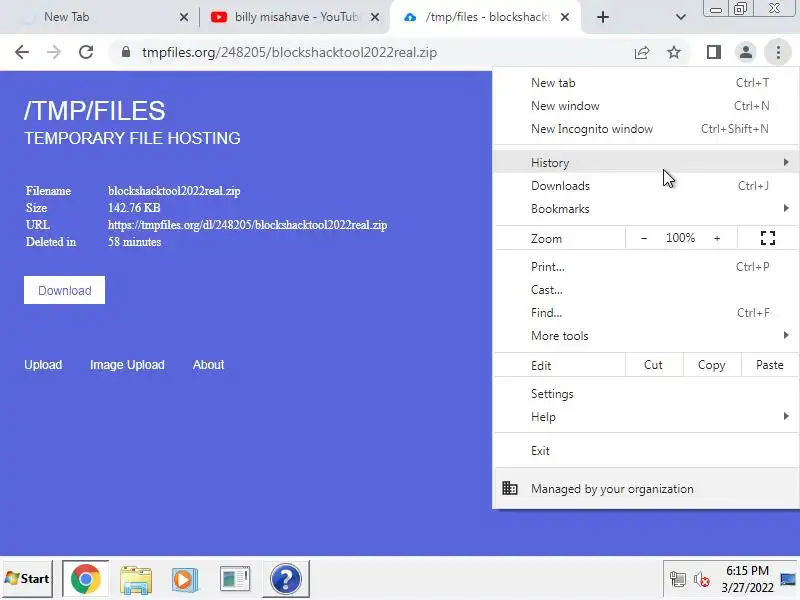
Task: Click the 142.76 KB size value
Action: click(134, 208)
